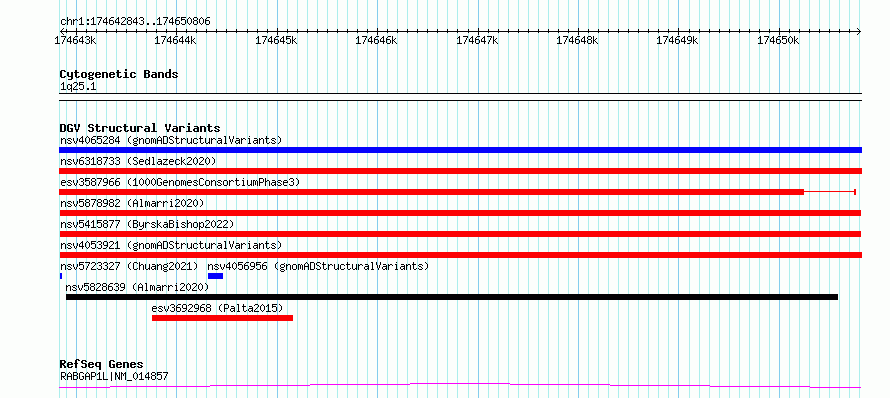Click the nsv4053921 red variant bar
The height and width of the screenshot is (398, 890).
pyautogui.click(x=460, y=255)
